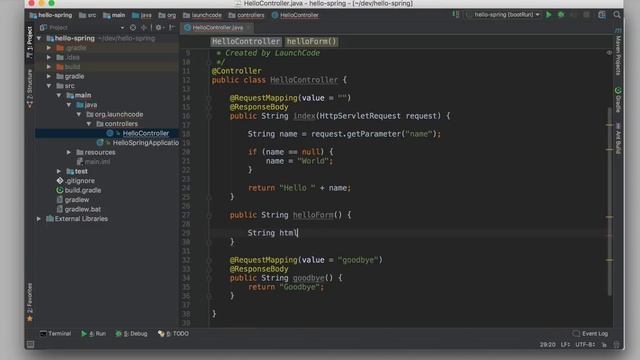Change the LF line separator

pos(565,344)
